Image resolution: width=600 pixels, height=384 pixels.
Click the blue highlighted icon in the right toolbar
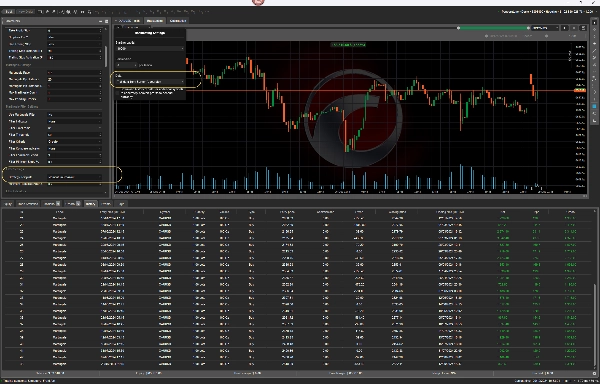click(594, 106)
